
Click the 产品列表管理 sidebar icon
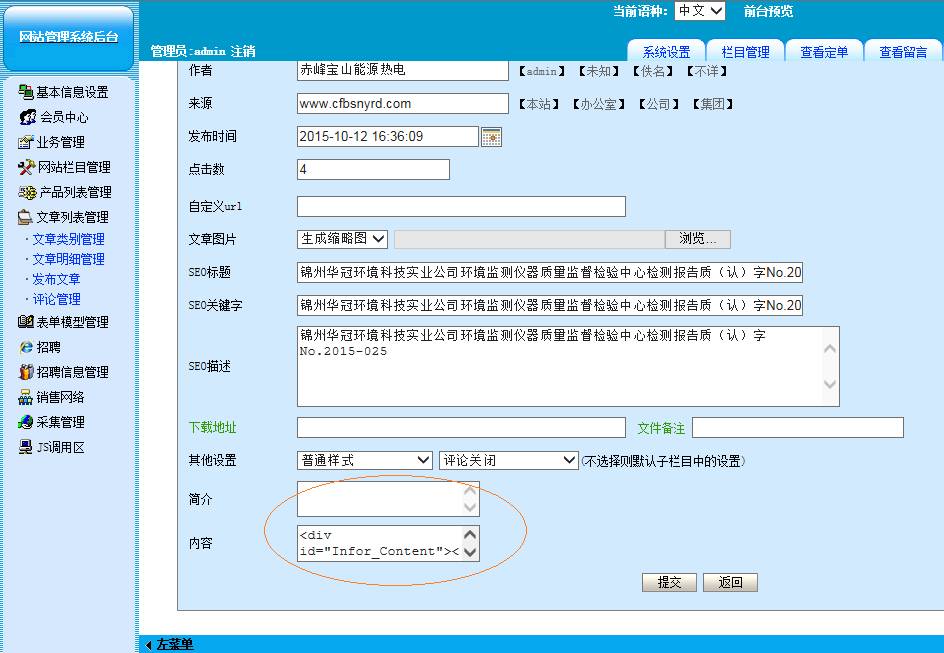(27, 192)
